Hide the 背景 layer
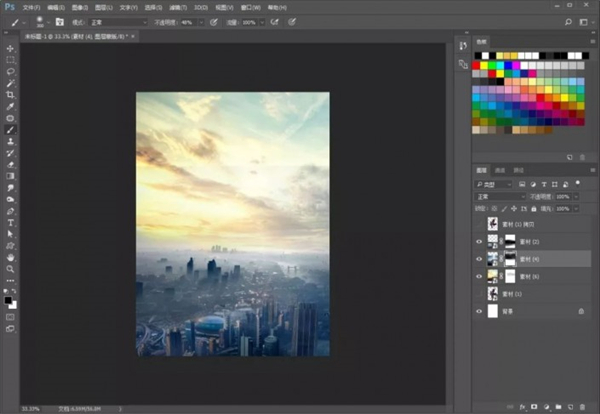600x414 pixels. (479, 312)
